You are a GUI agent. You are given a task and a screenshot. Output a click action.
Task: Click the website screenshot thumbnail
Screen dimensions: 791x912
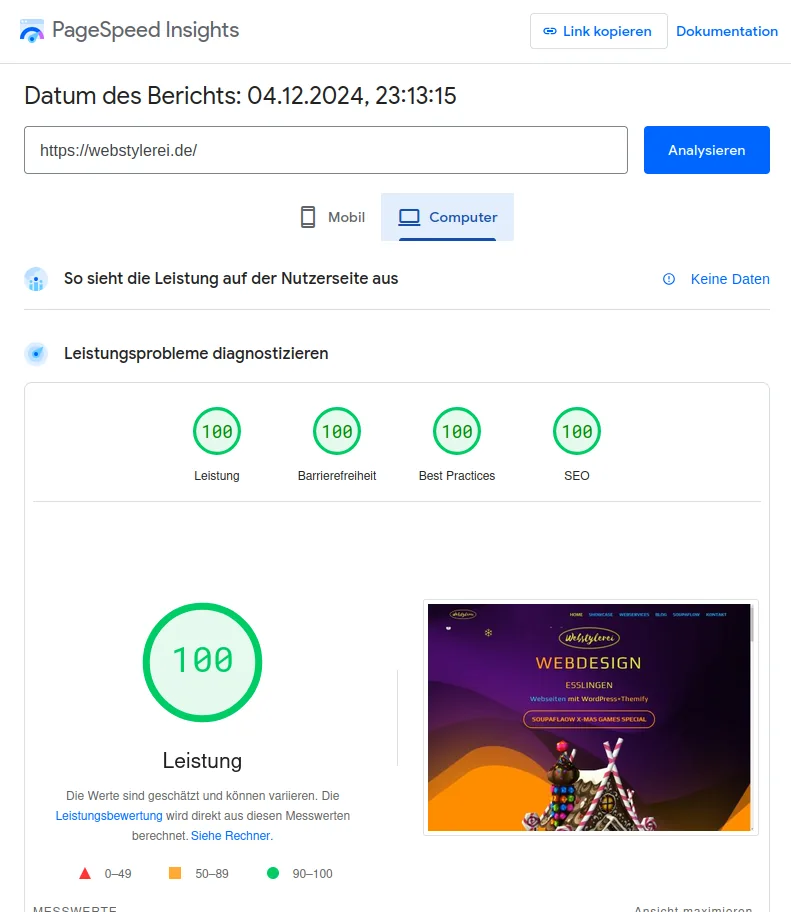(x=589, y=717)
